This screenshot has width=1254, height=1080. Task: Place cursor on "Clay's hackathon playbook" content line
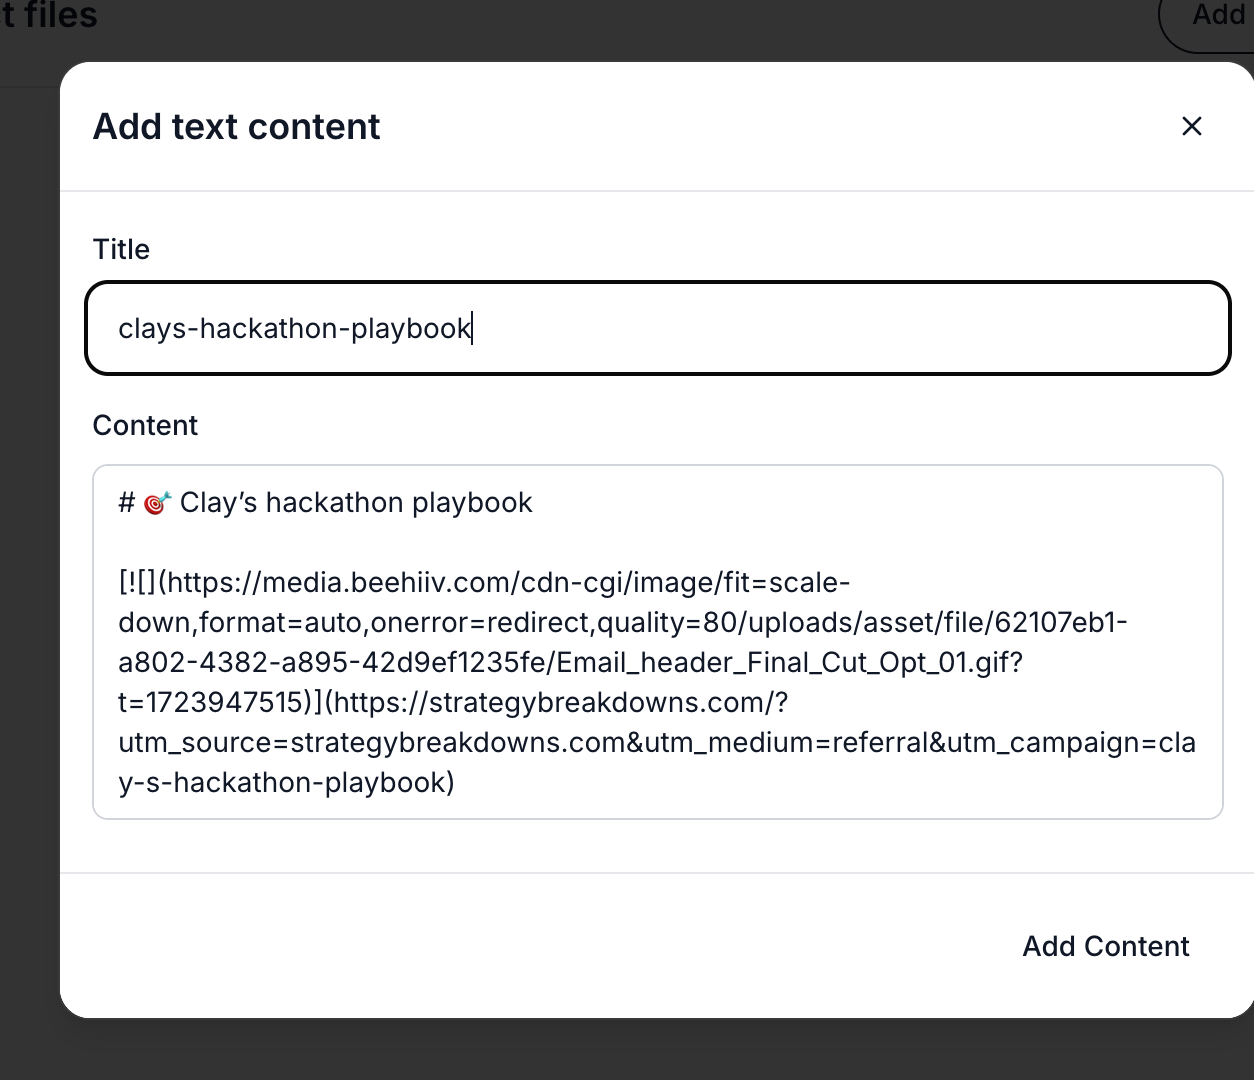tap(356, 502)
